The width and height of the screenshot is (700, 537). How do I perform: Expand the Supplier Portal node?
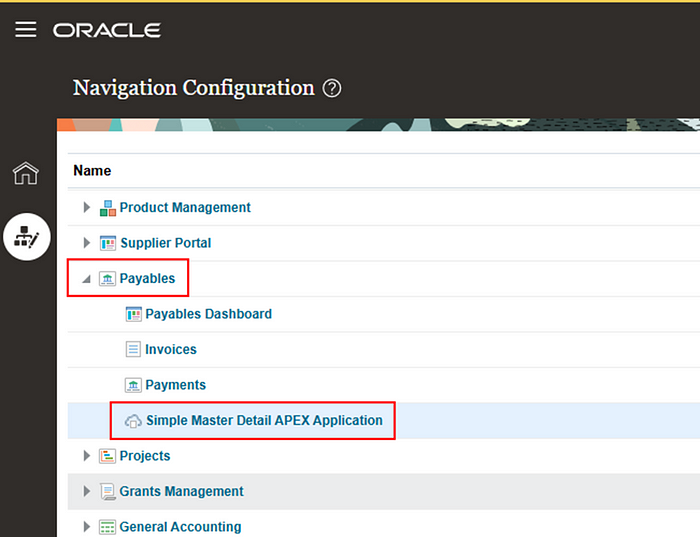pyautogui.click(x=87, y=243)
